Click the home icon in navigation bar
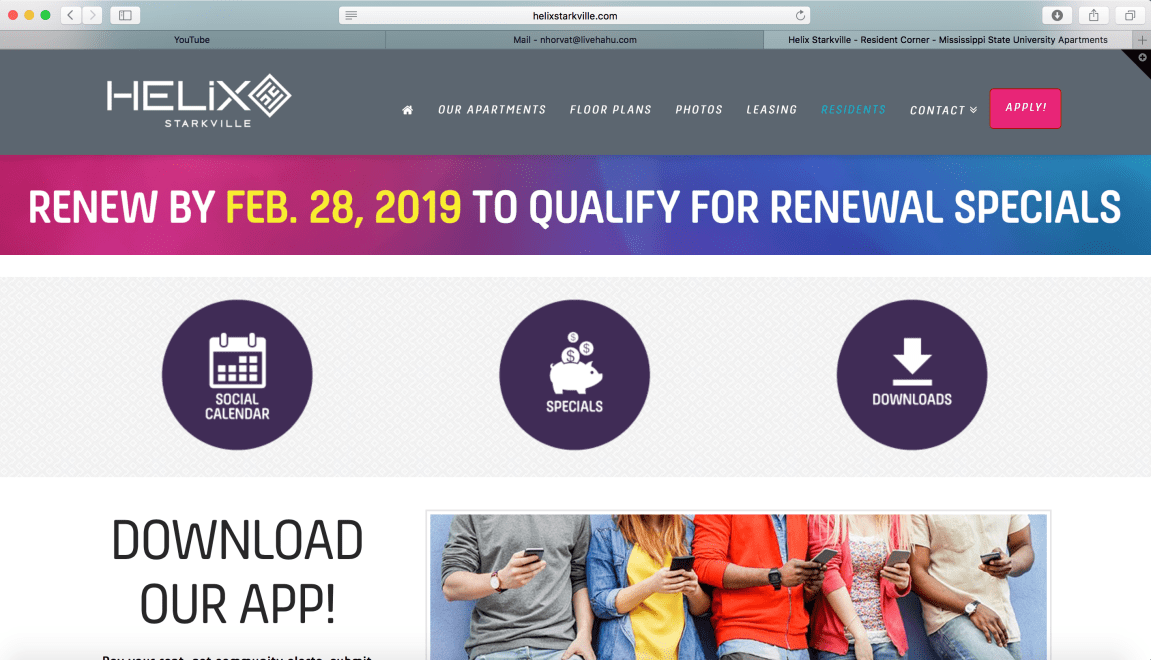Screen dimensions: 1151x660 [407, 110]
